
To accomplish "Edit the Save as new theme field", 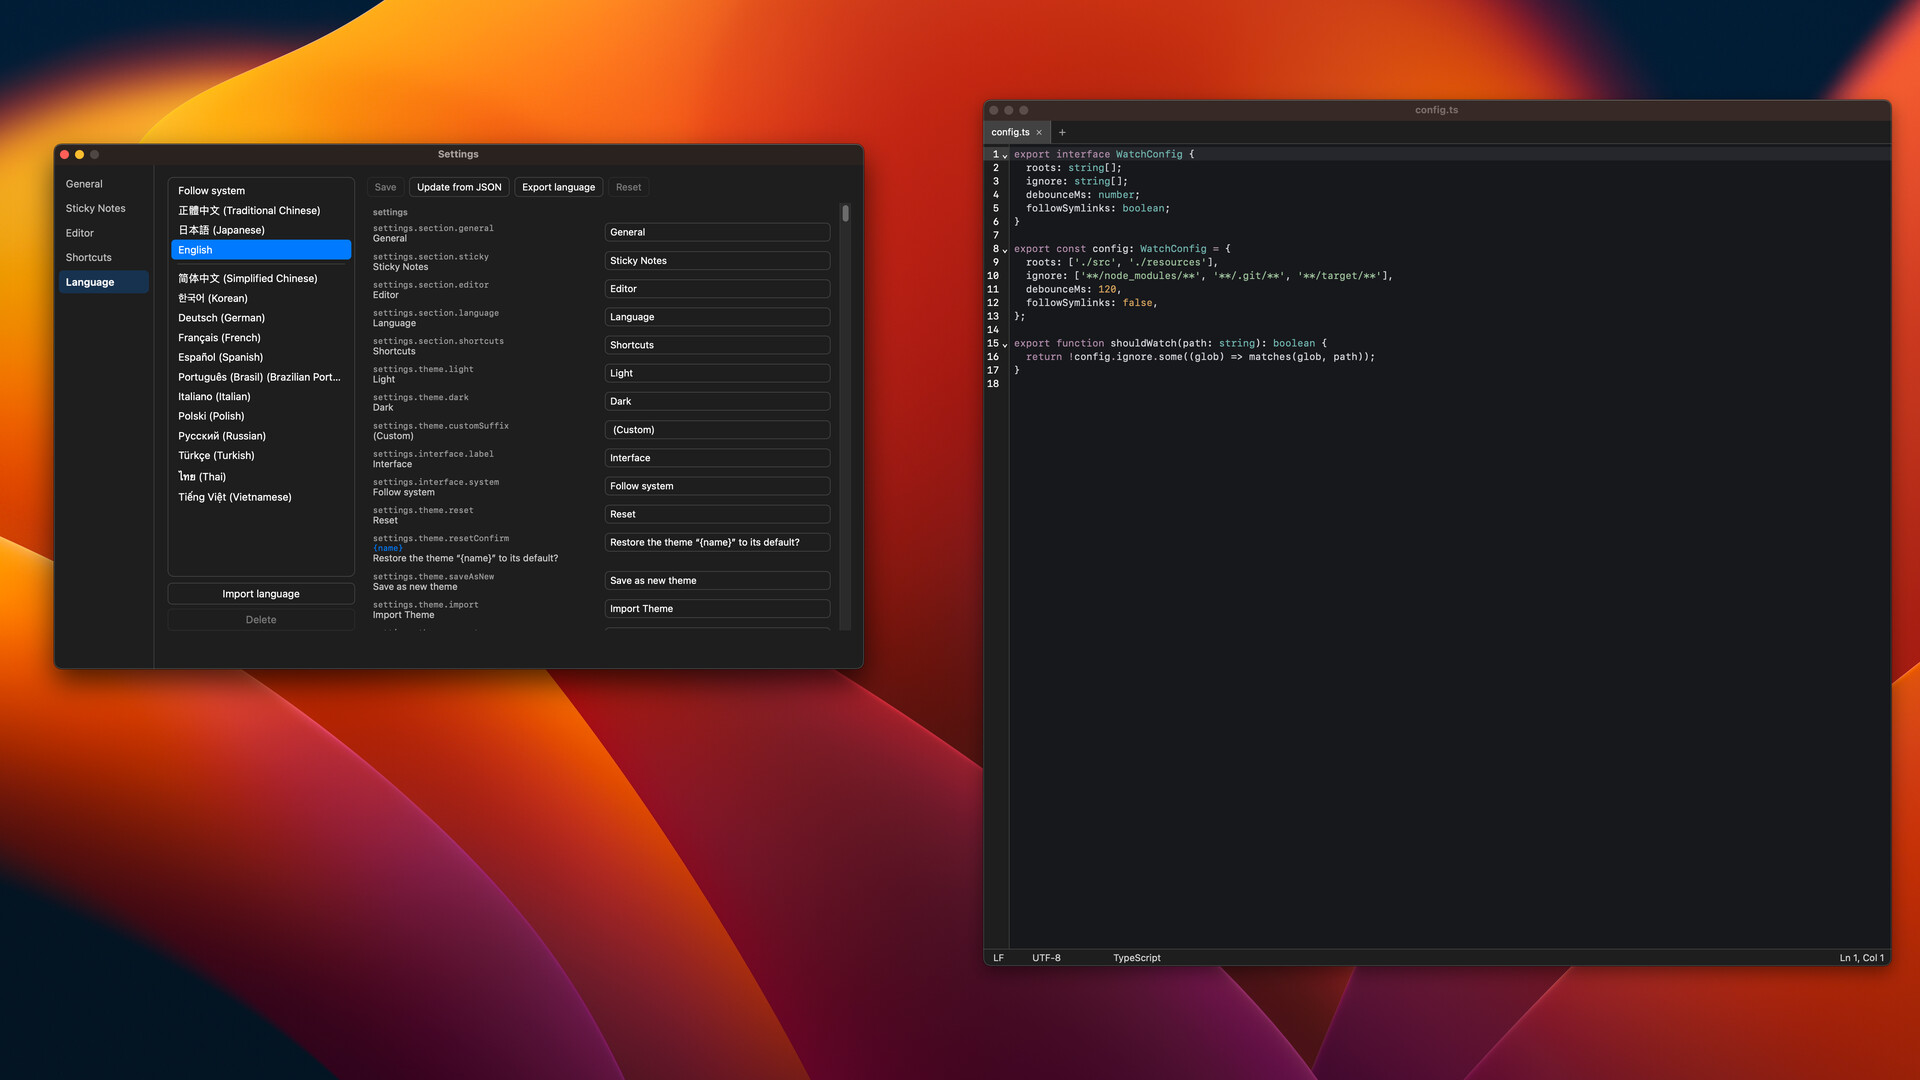I will tap(717, 581).
